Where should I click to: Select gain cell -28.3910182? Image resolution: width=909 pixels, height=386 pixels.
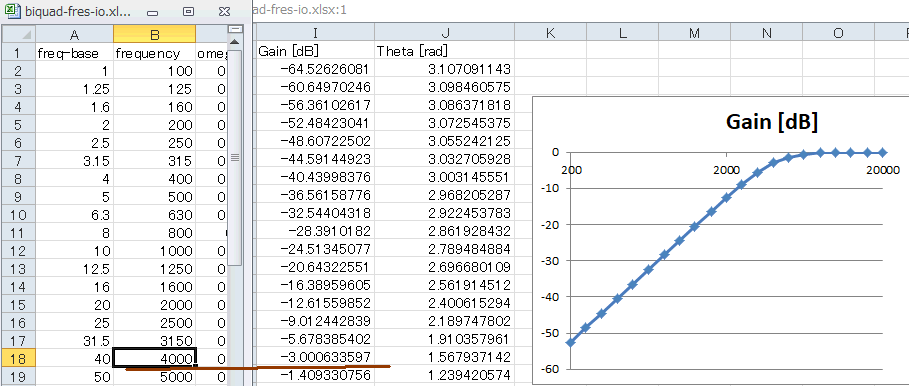pos(315,231)
